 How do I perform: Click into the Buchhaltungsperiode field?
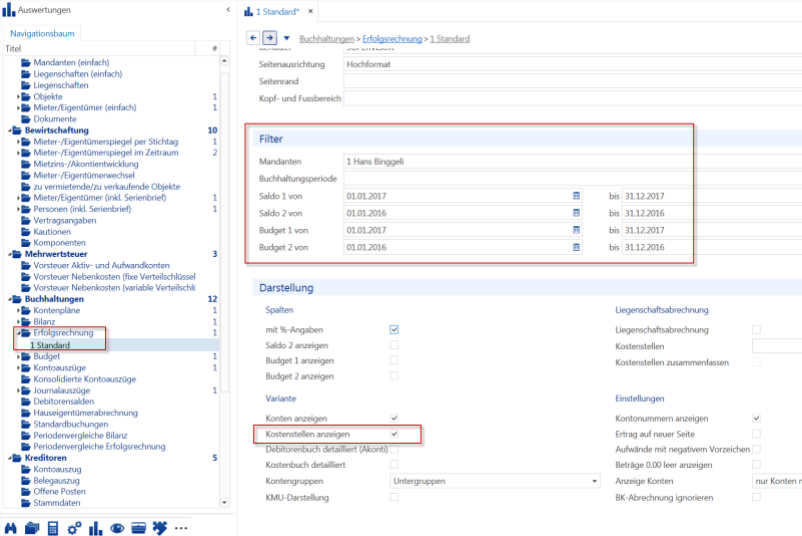572,178
